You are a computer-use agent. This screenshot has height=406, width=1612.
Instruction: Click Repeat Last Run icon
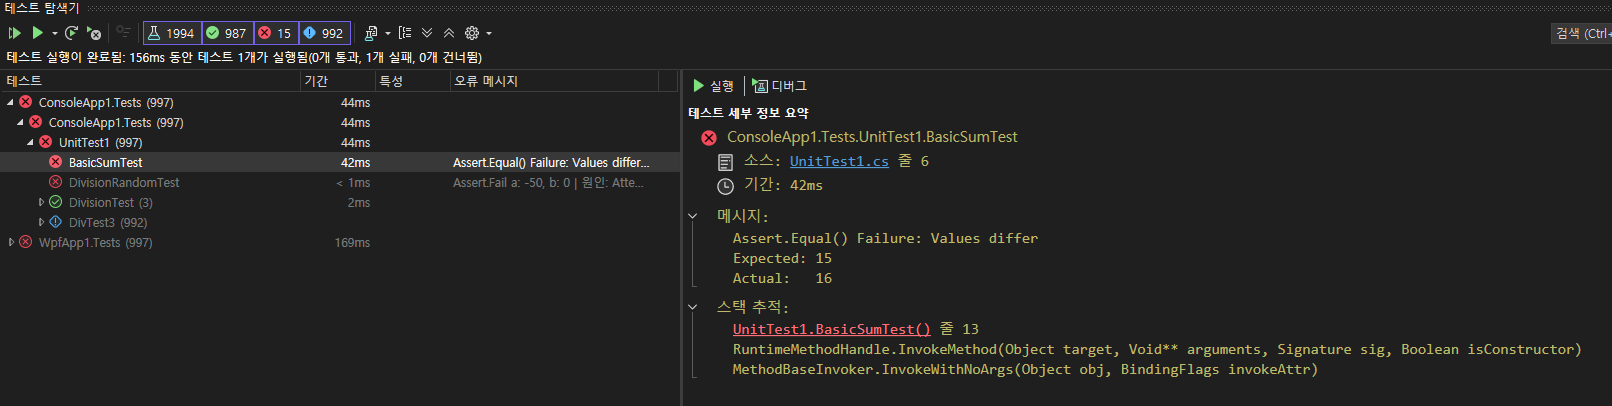click(x=72, y=33)
